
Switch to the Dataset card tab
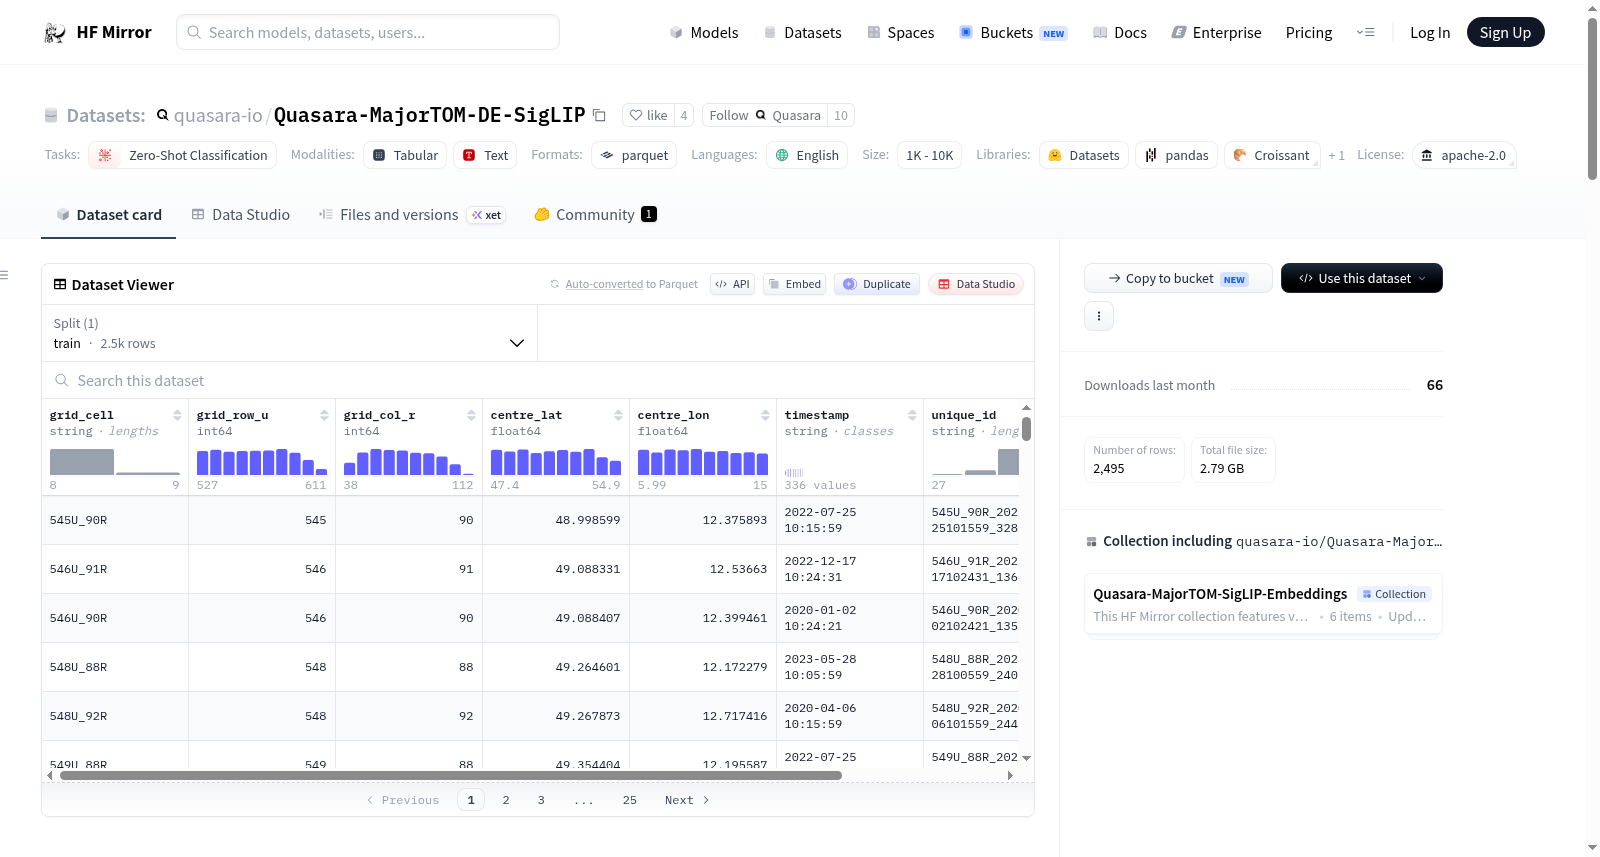pyautogui.click(x=108, y=215)
